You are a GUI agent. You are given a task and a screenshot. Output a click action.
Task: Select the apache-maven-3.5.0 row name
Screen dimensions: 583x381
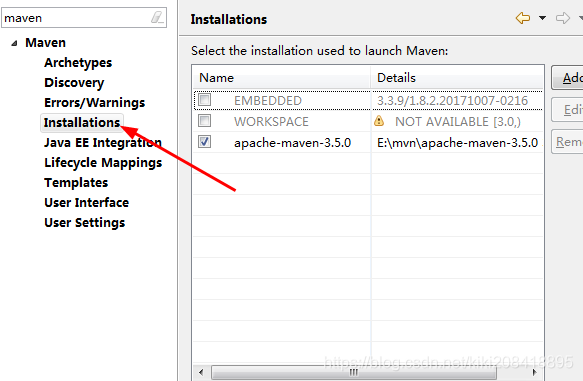point(292,143)
